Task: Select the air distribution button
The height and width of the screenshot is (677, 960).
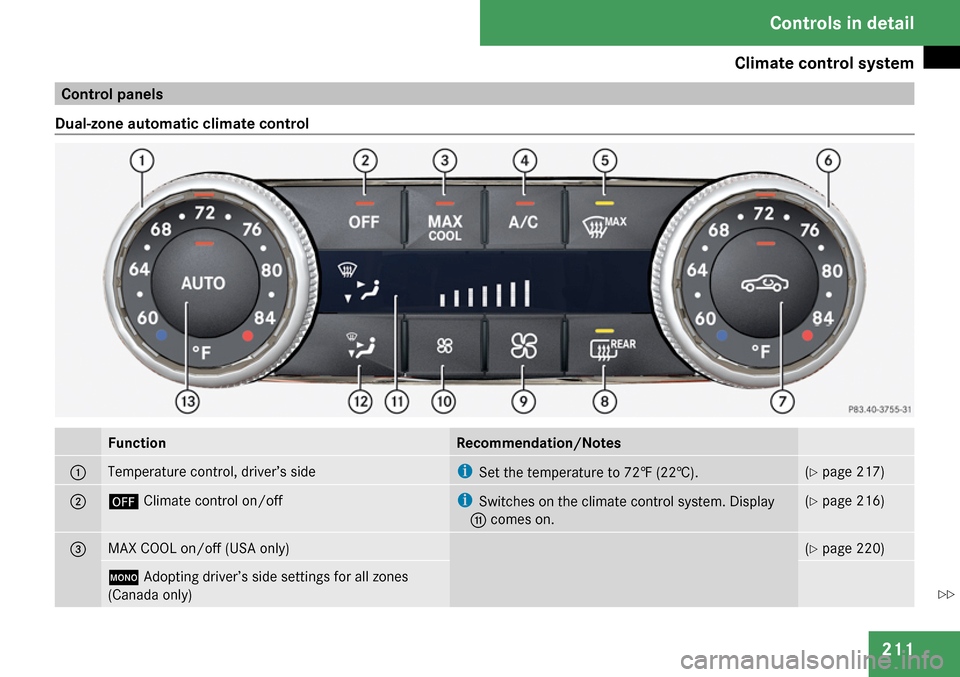Action: (362, 346)
